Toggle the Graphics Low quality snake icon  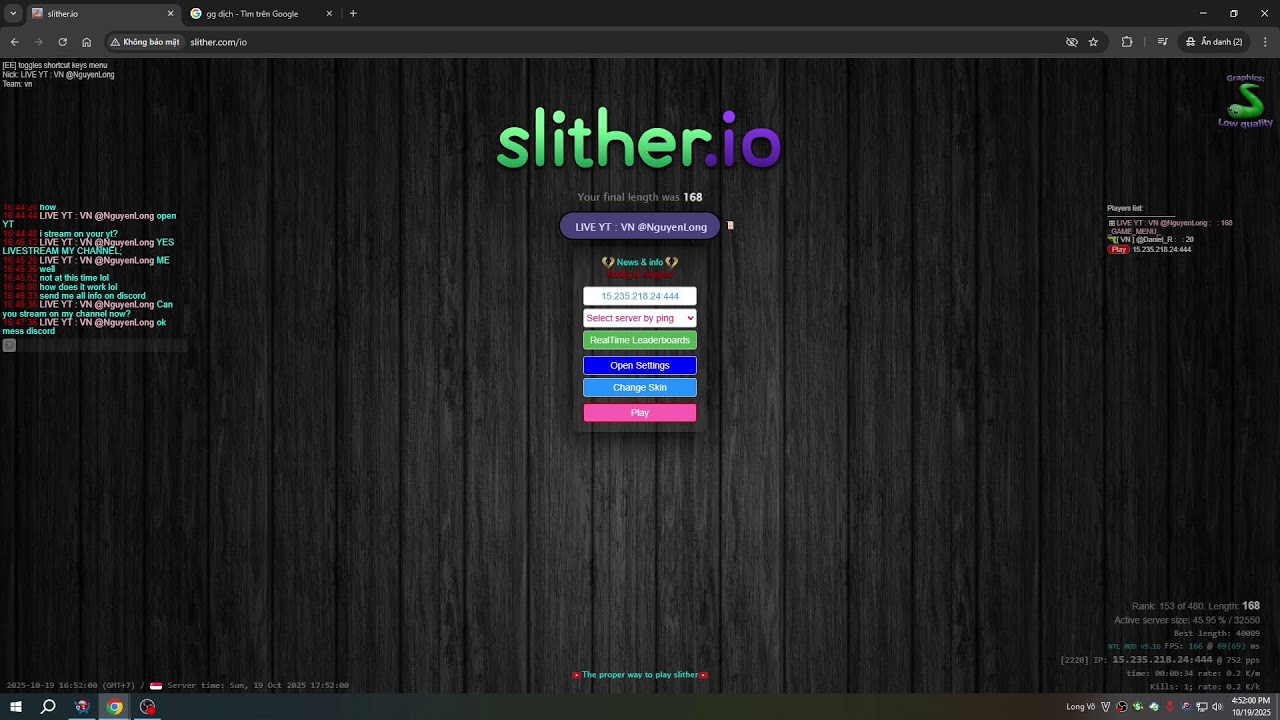pos(1245,100)
